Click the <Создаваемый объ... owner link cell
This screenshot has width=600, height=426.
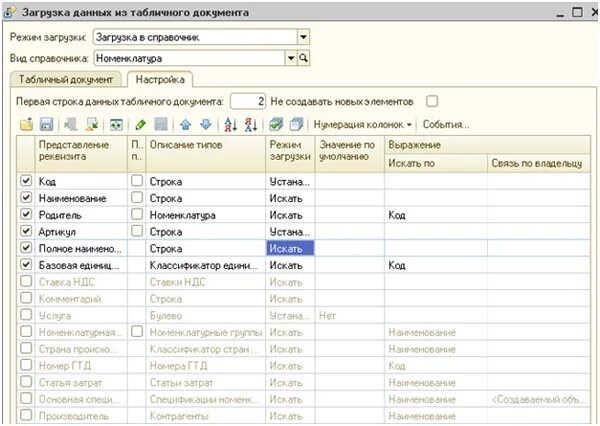coord(539,399)
